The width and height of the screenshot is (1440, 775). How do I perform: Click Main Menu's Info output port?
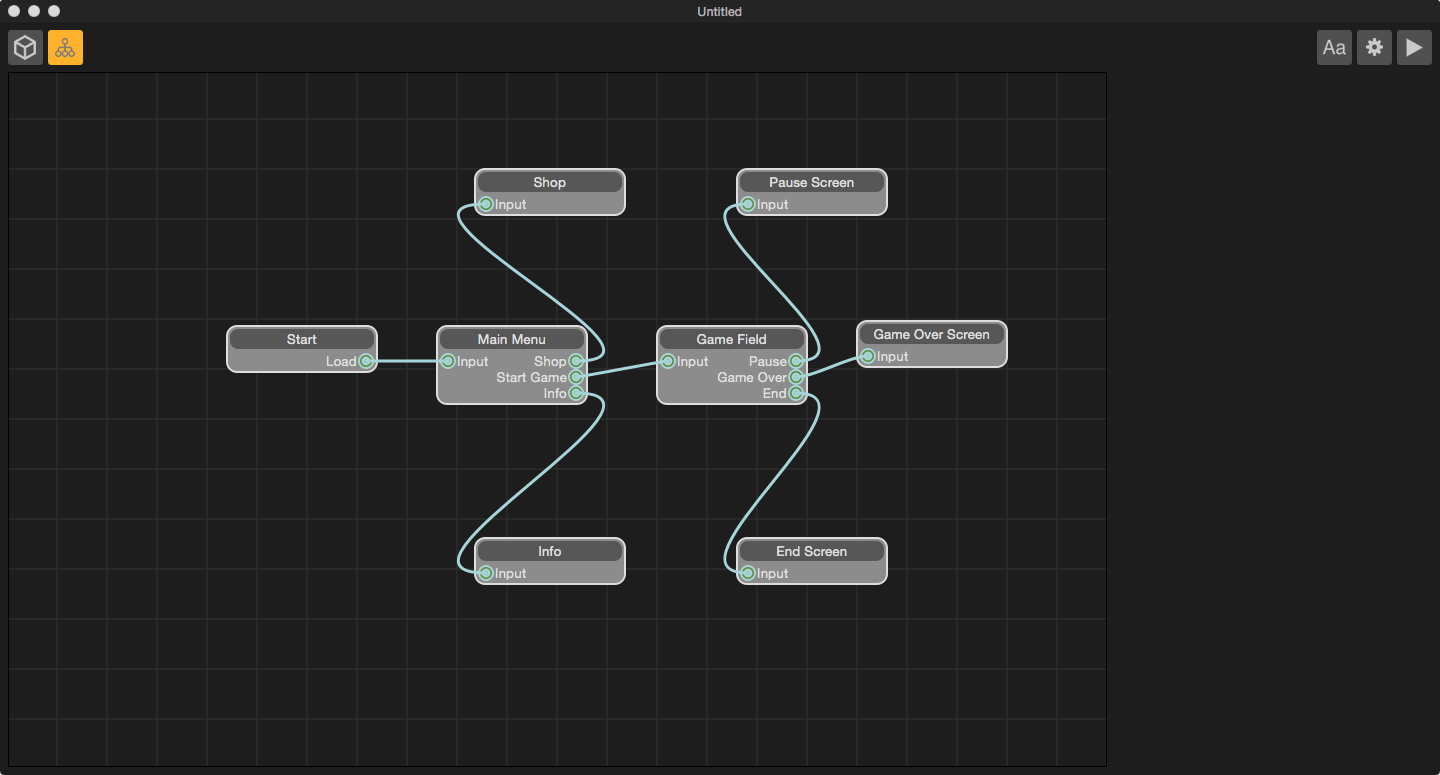click(576, 393)
